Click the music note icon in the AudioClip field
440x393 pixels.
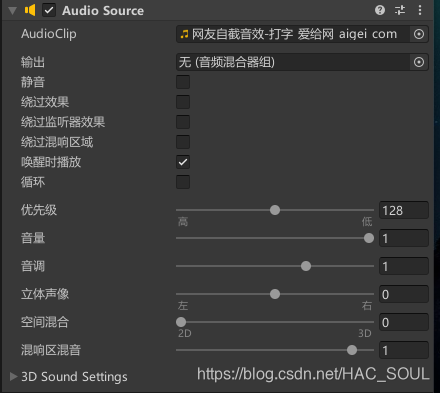184,34
